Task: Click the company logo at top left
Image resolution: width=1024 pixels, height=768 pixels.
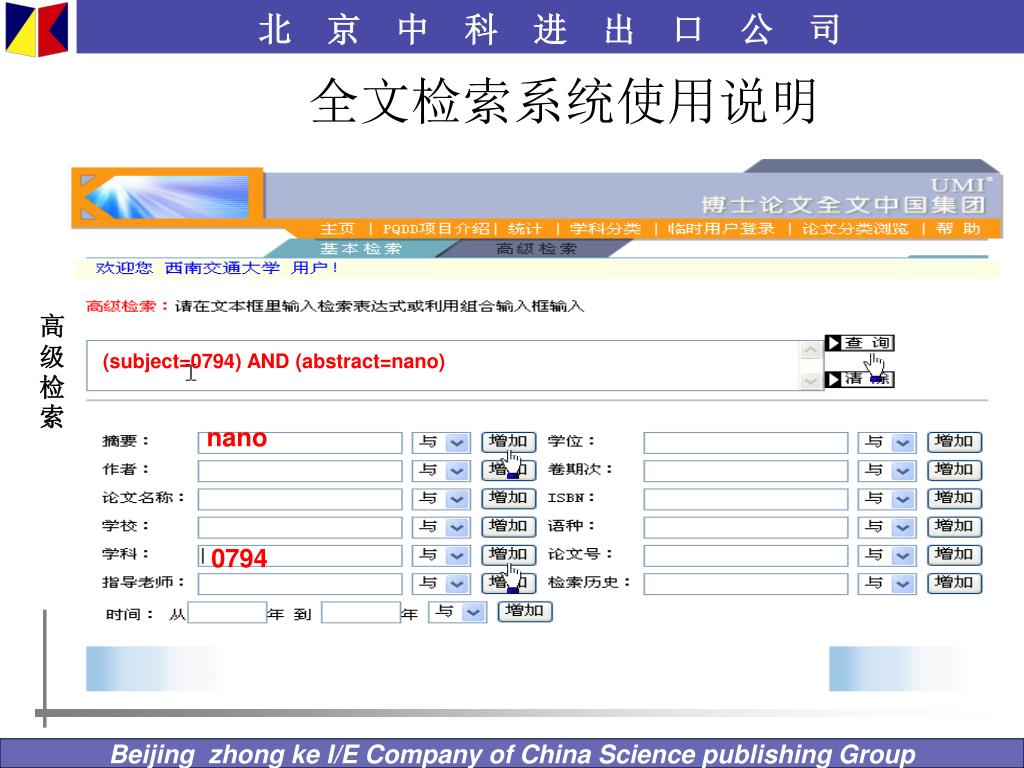Action: (x=37, y=29)
